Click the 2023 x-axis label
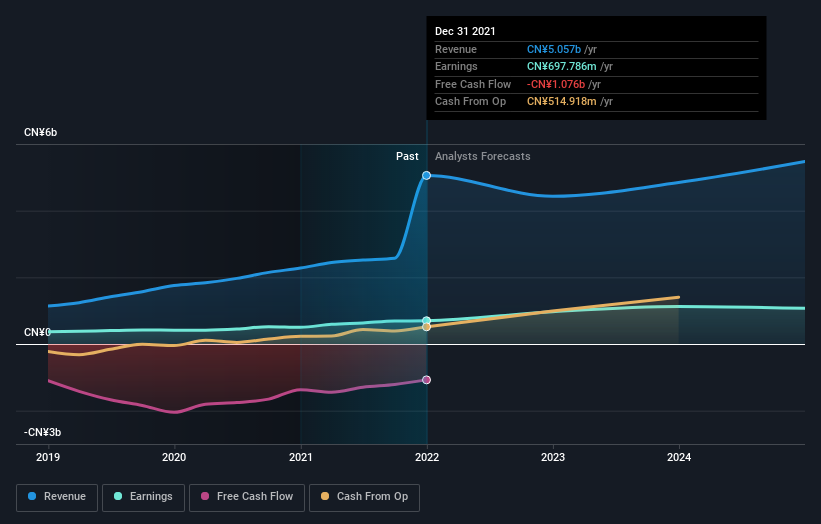Screen dimensions: 821x524 tap(553, 458)
